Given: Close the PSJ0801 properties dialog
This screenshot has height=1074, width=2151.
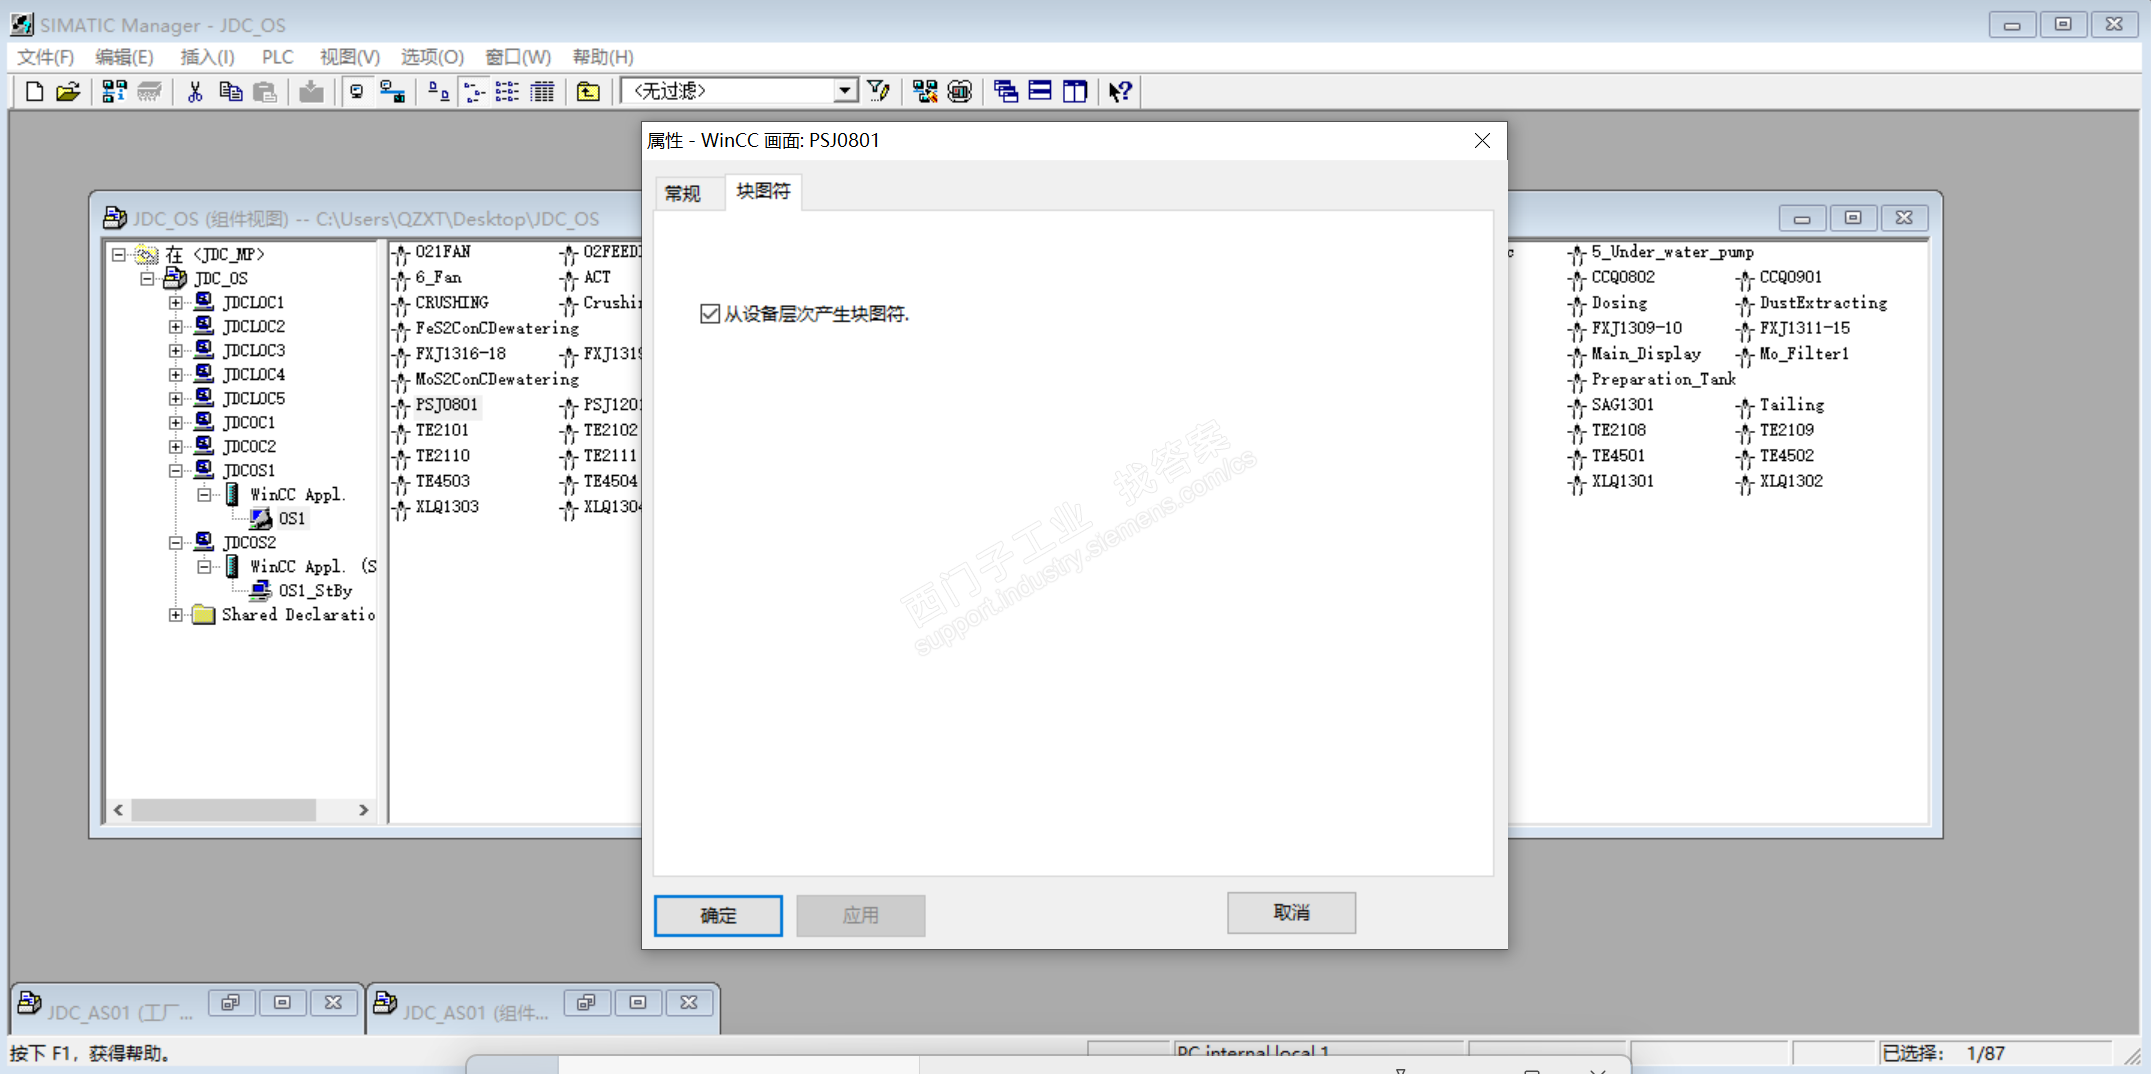Looking at the screenshot, I should 1482,141.
